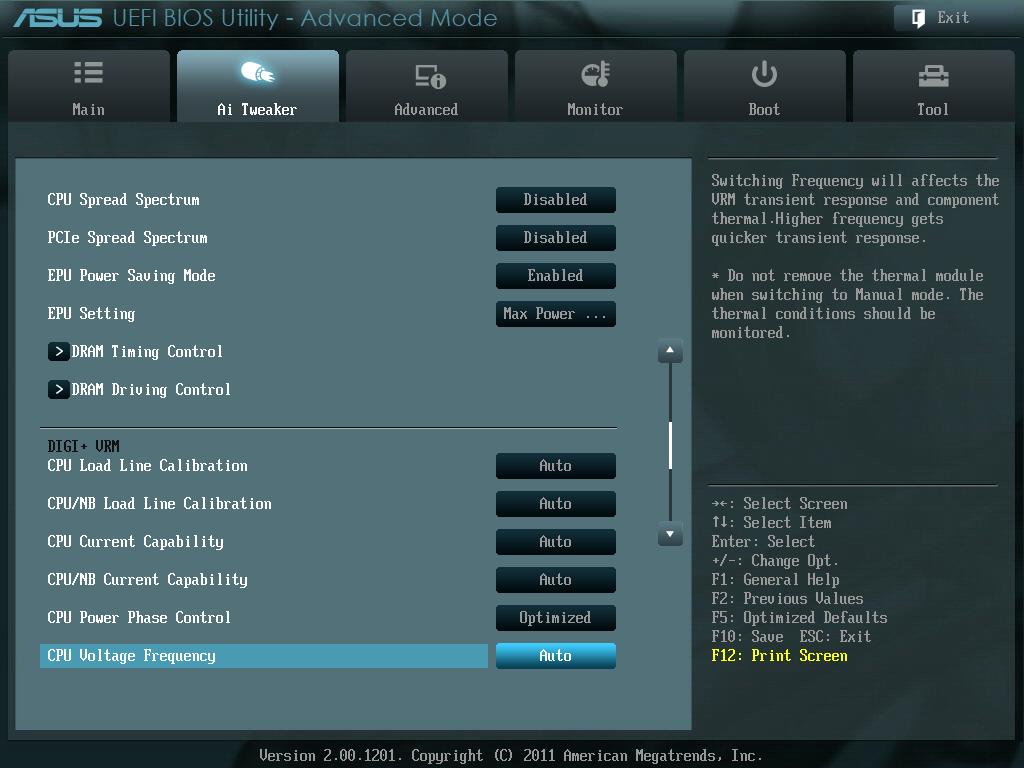Click the Tool tab printer icon
The width and height of the screenshot is (1024, 768).
[x=933, y=76]
